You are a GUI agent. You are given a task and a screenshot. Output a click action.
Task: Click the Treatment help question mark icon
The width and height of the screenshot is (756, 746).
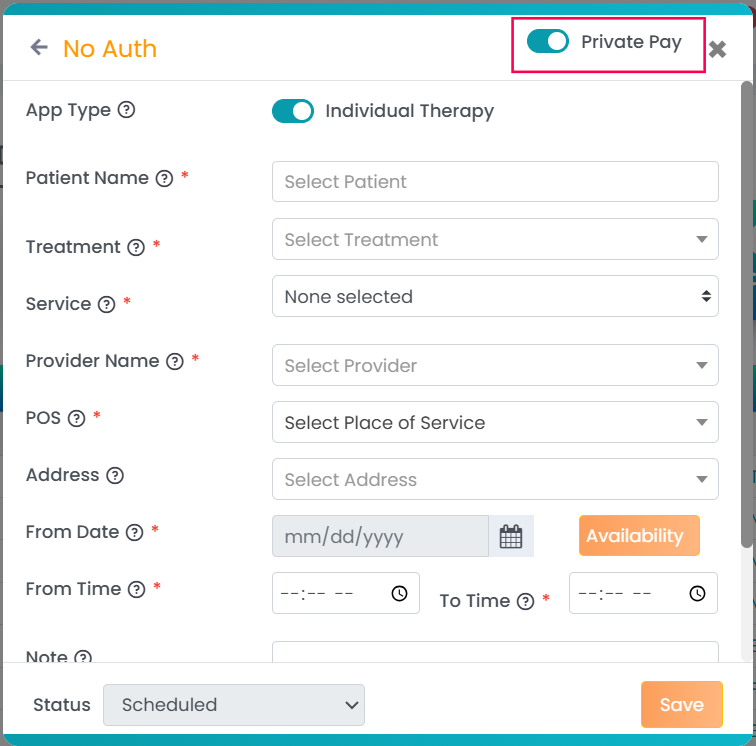tap(136, 247)
